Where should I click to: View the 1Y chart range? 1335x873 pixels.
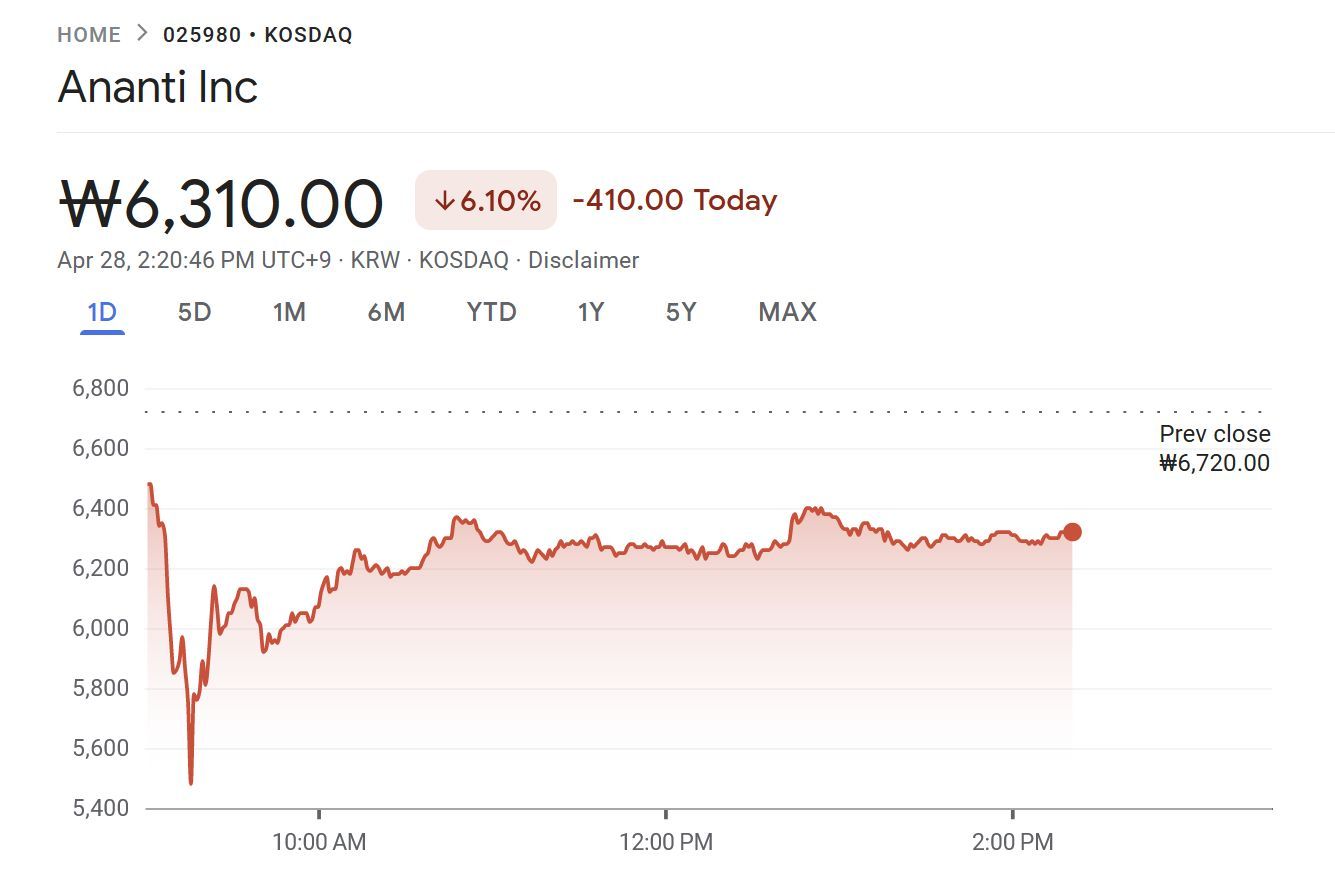pos(591,313)
